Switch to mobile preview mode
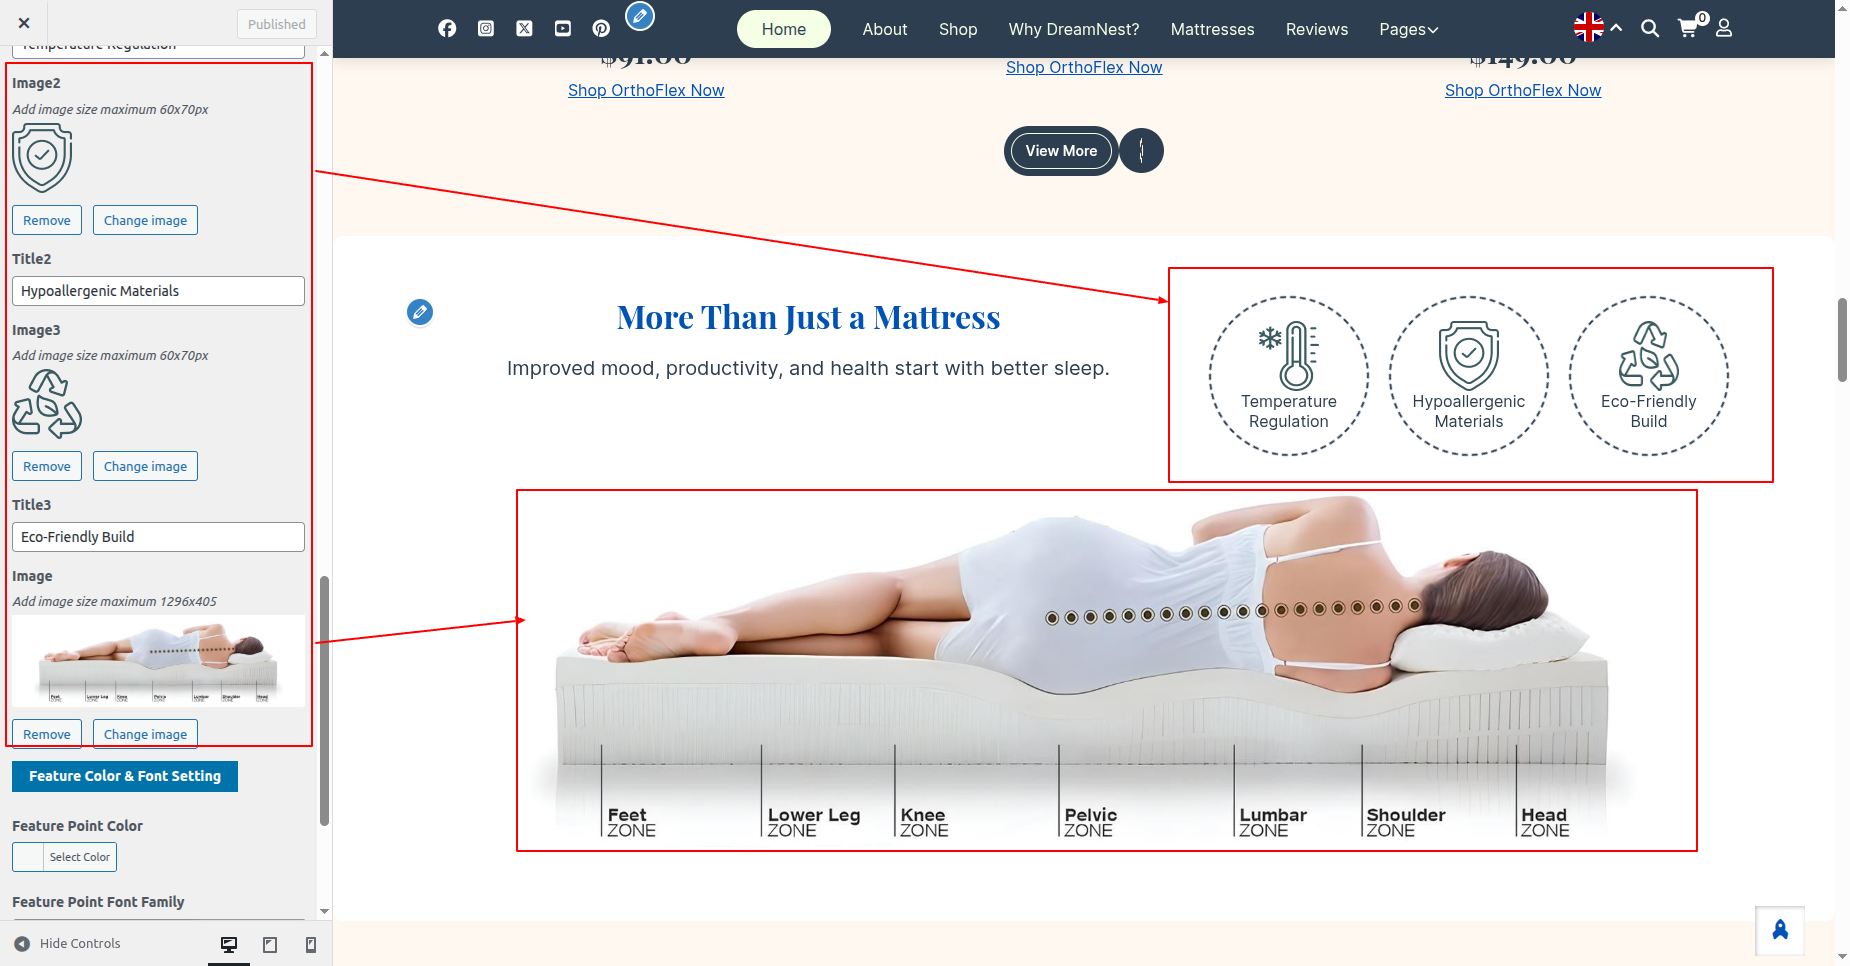This screenshot has height=966, width=1850. click(311, 944)
